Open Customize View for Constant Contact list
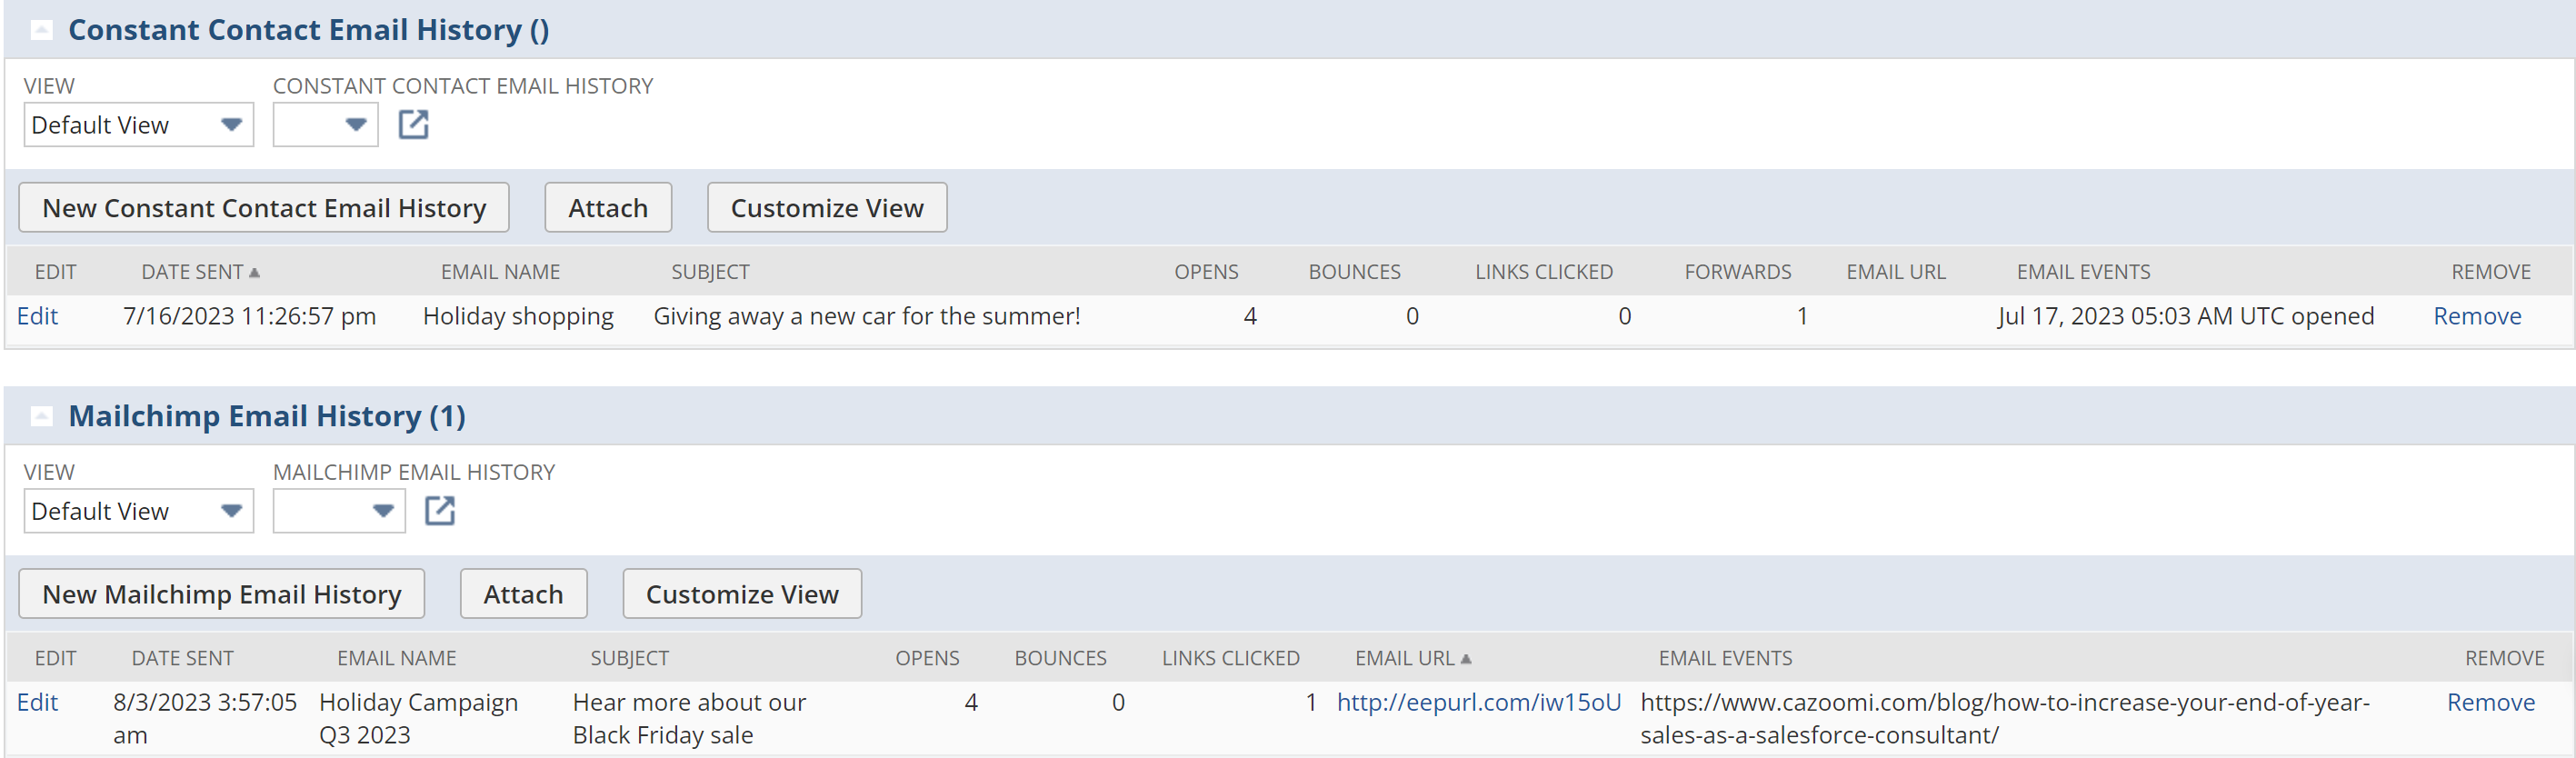2576x758 pixels. tap(826, 208)
